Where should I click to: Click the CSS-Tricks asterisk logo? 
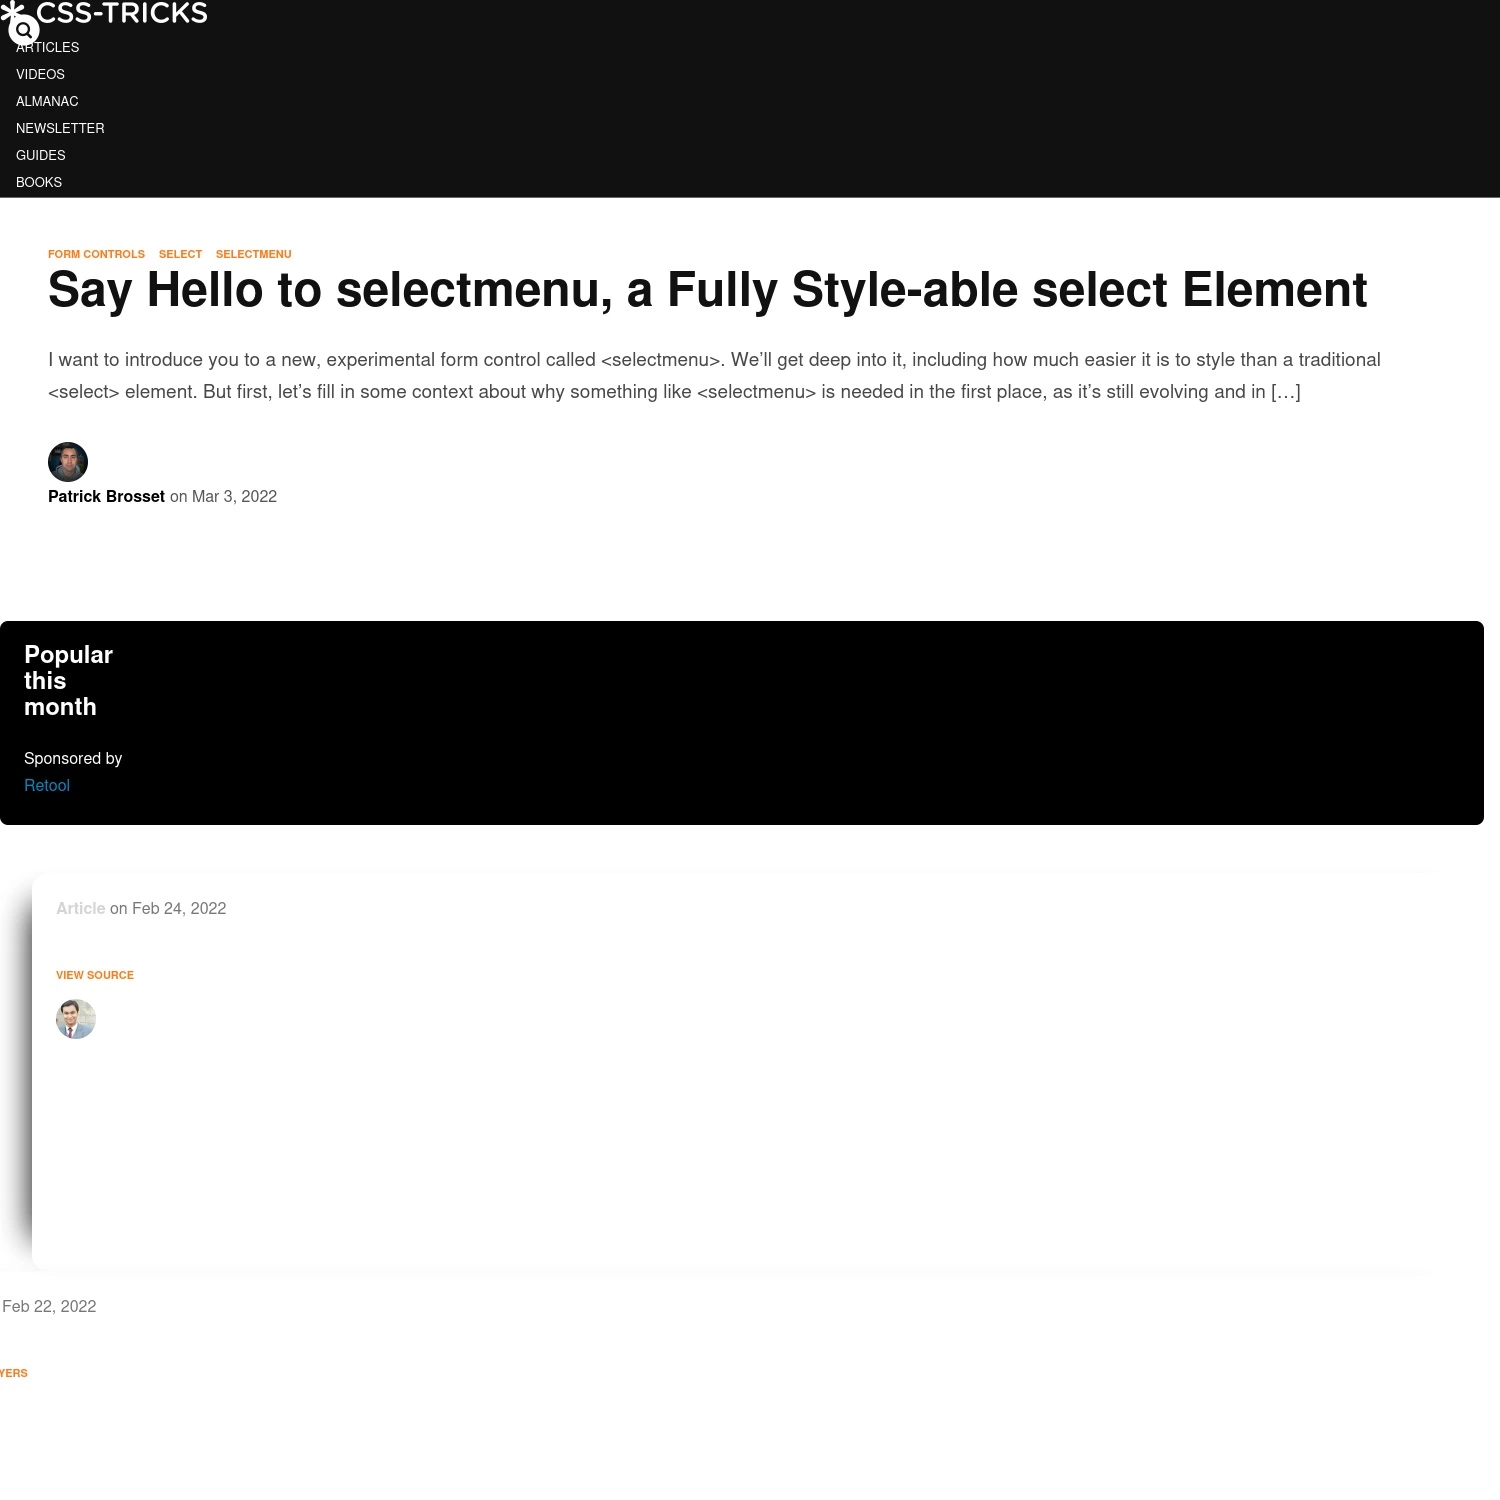click(12, 12)
